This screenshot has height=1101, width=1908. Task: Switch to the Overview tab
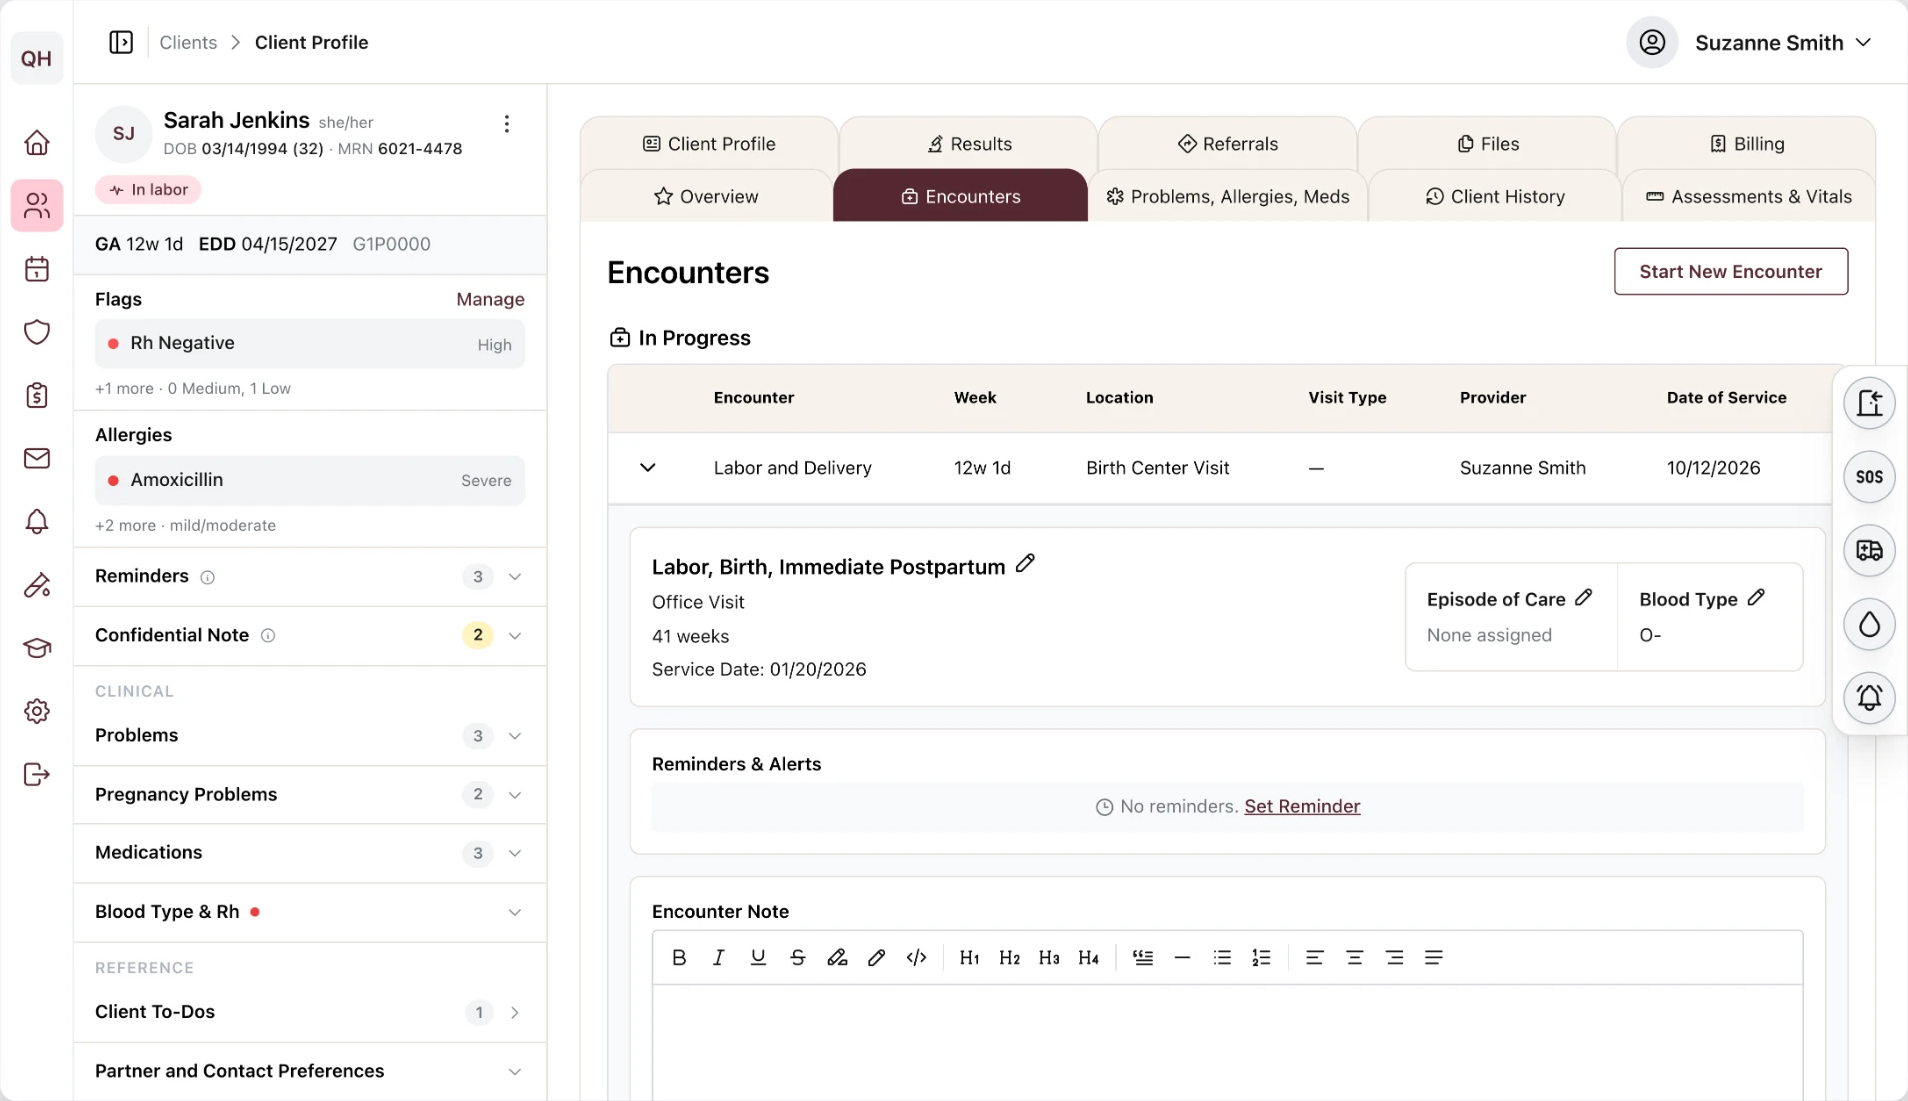(706, 196)
